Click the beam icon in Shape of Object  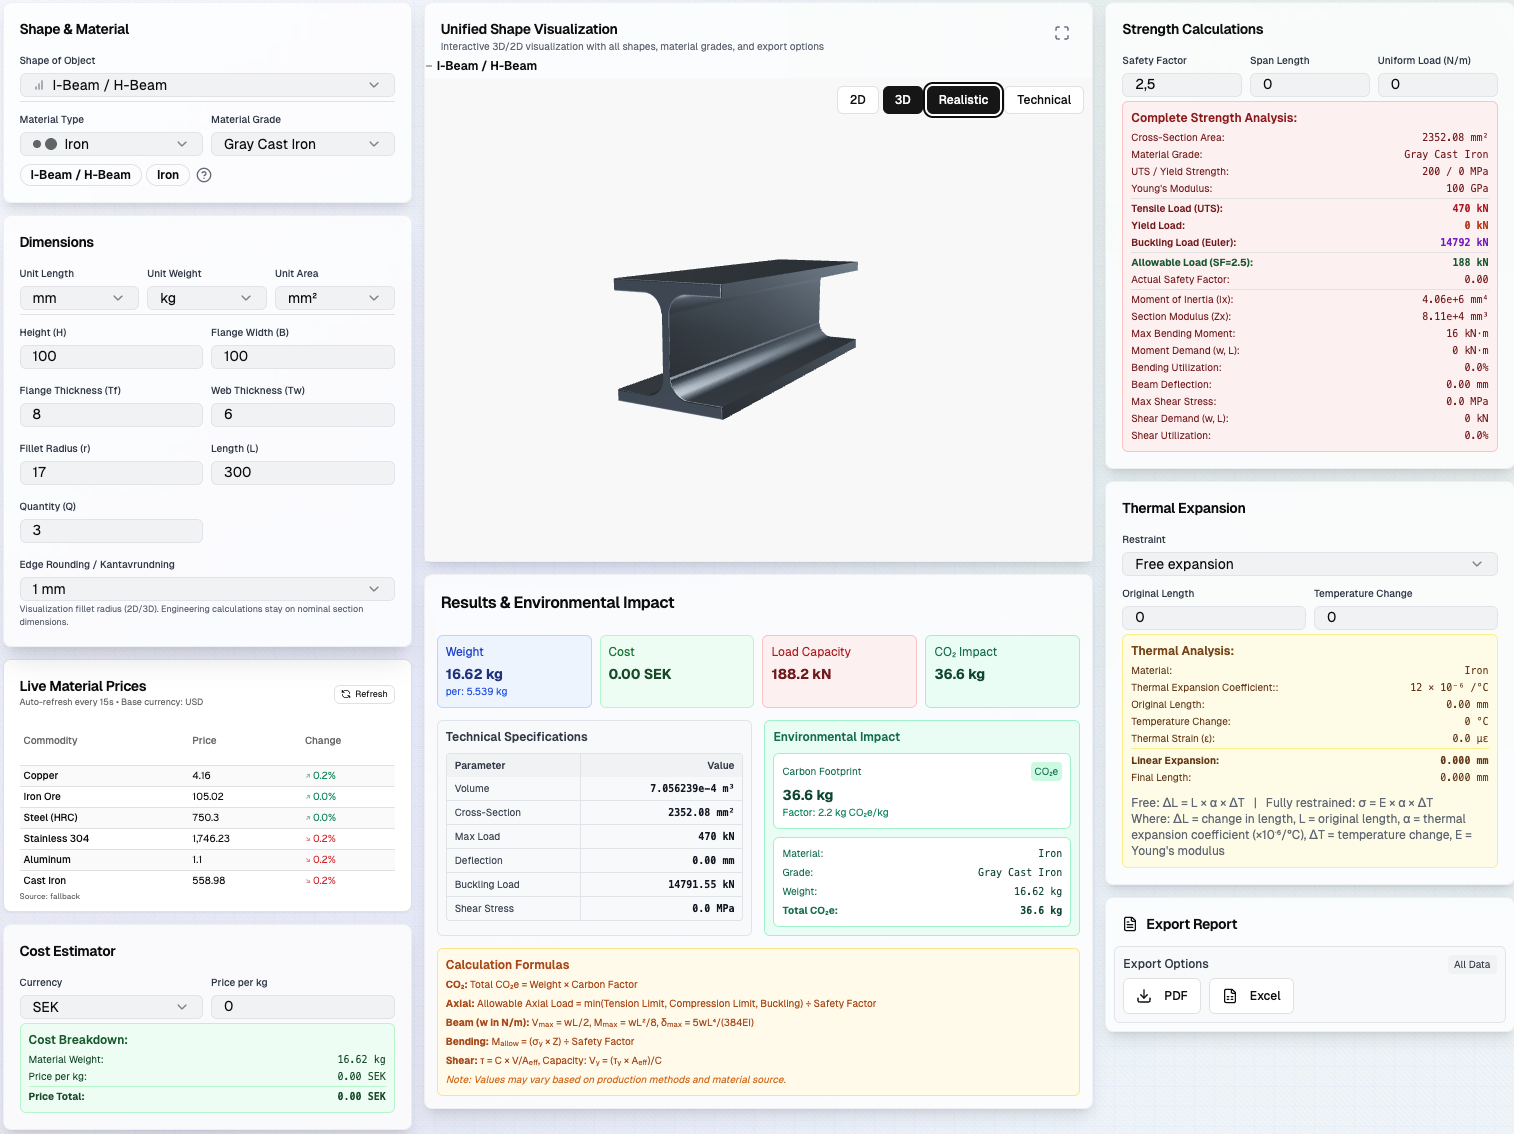pos(37,85)
